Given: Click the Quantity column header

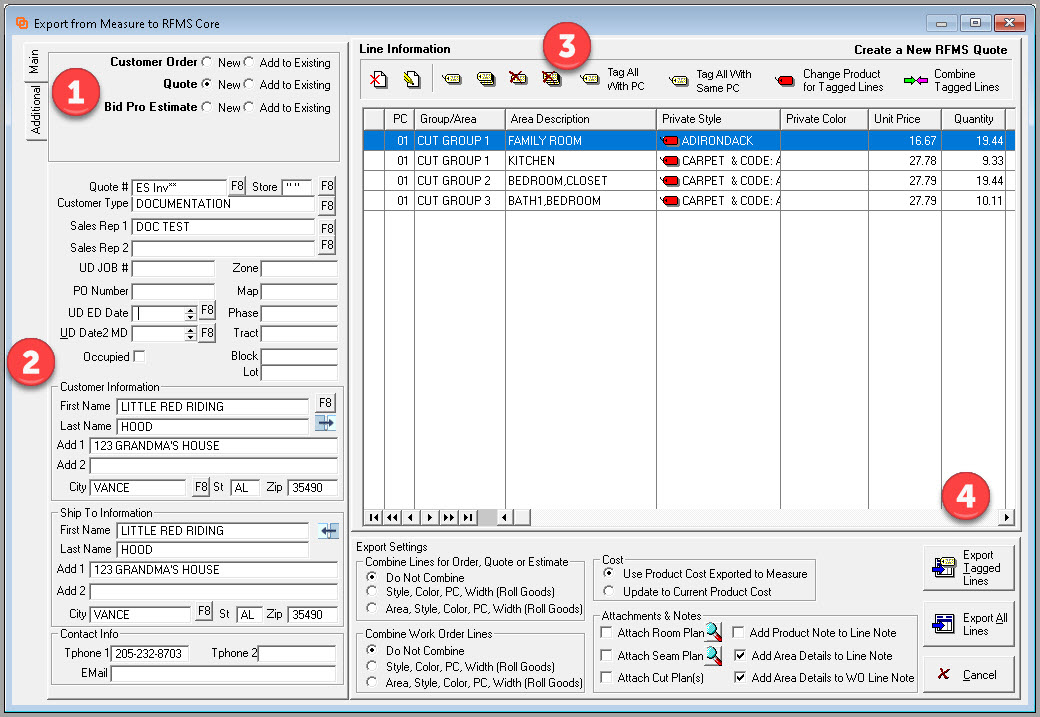Looking at the screenshot, I should pyautogui.click(x=974, y=119).
